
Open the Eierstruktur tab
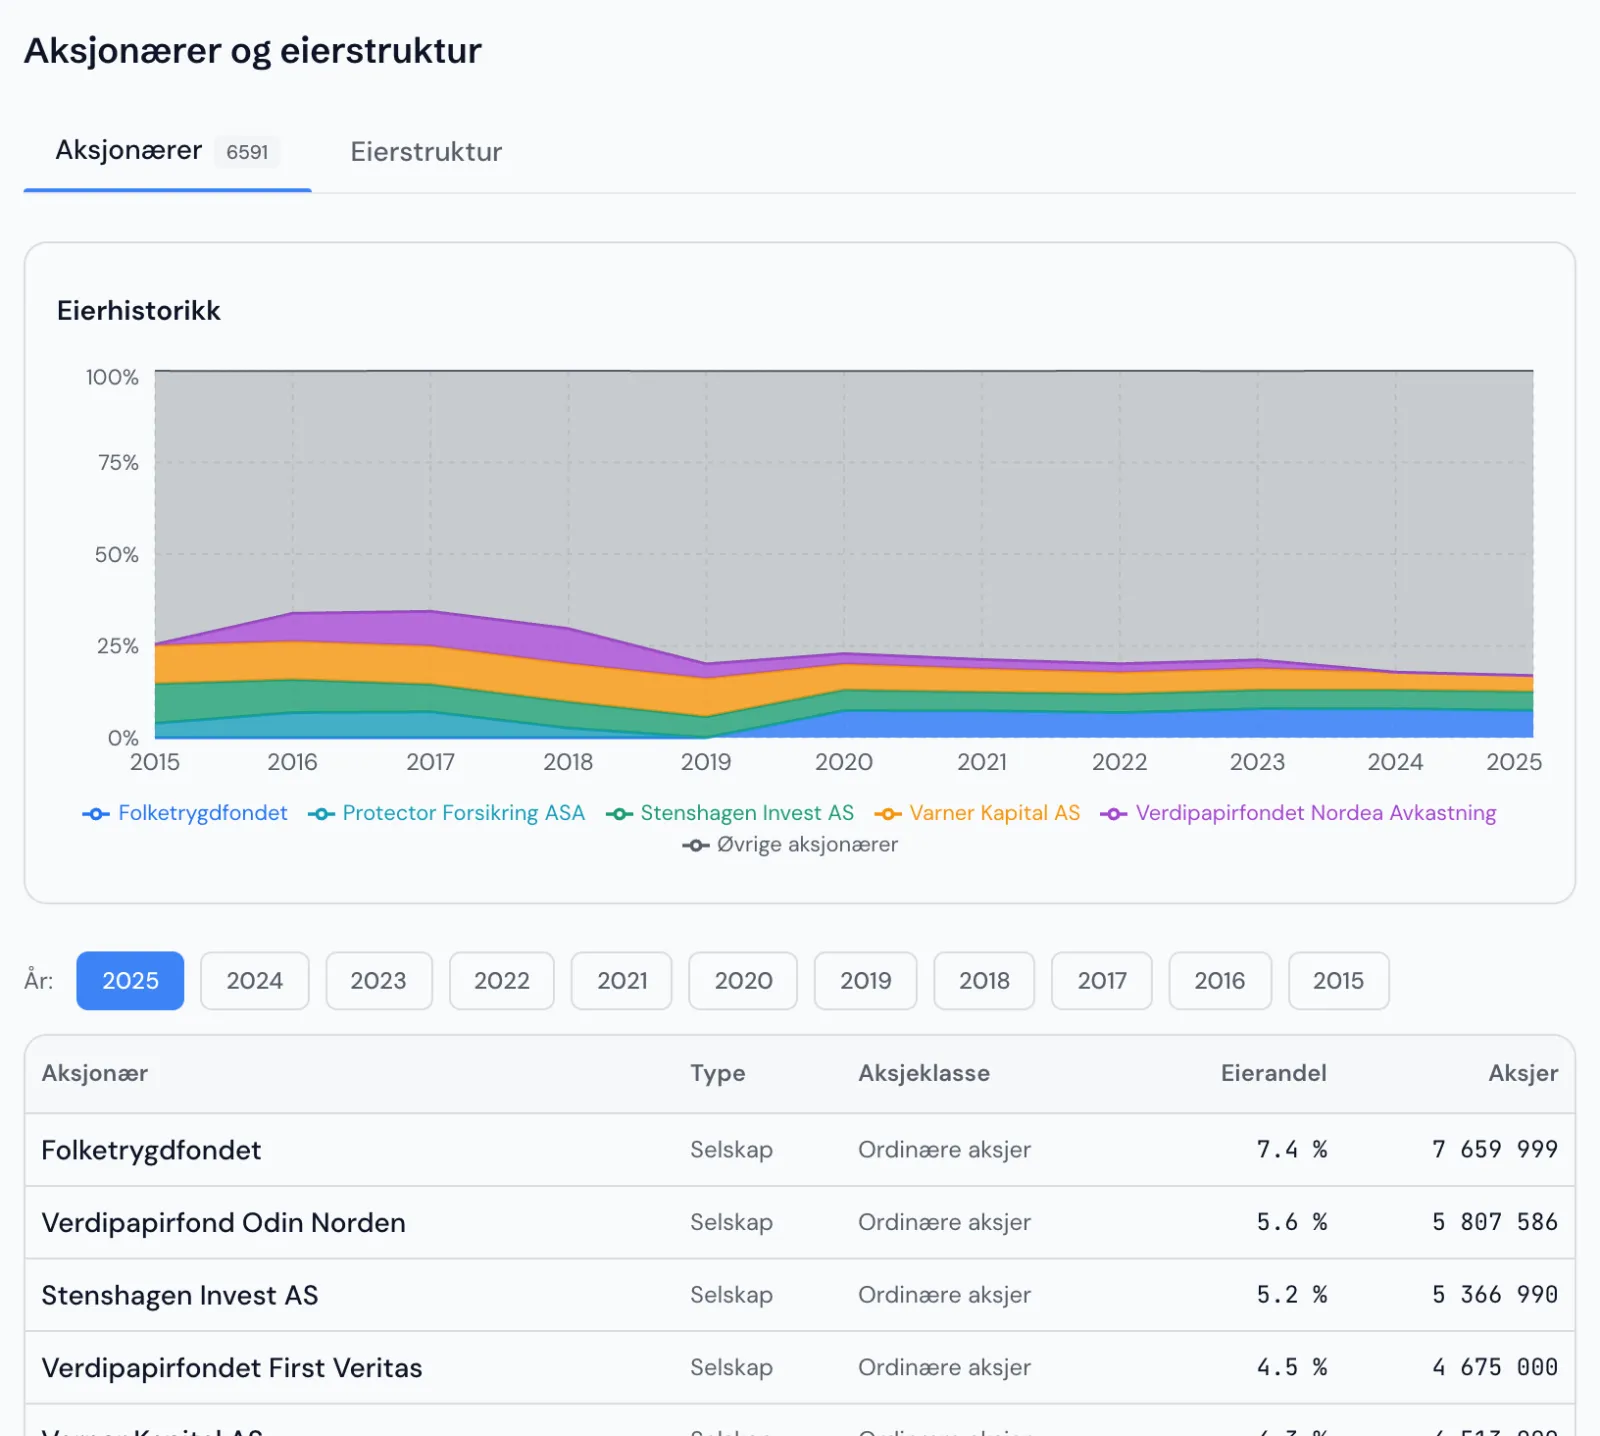pyautogui.click(x=426, y=151)
